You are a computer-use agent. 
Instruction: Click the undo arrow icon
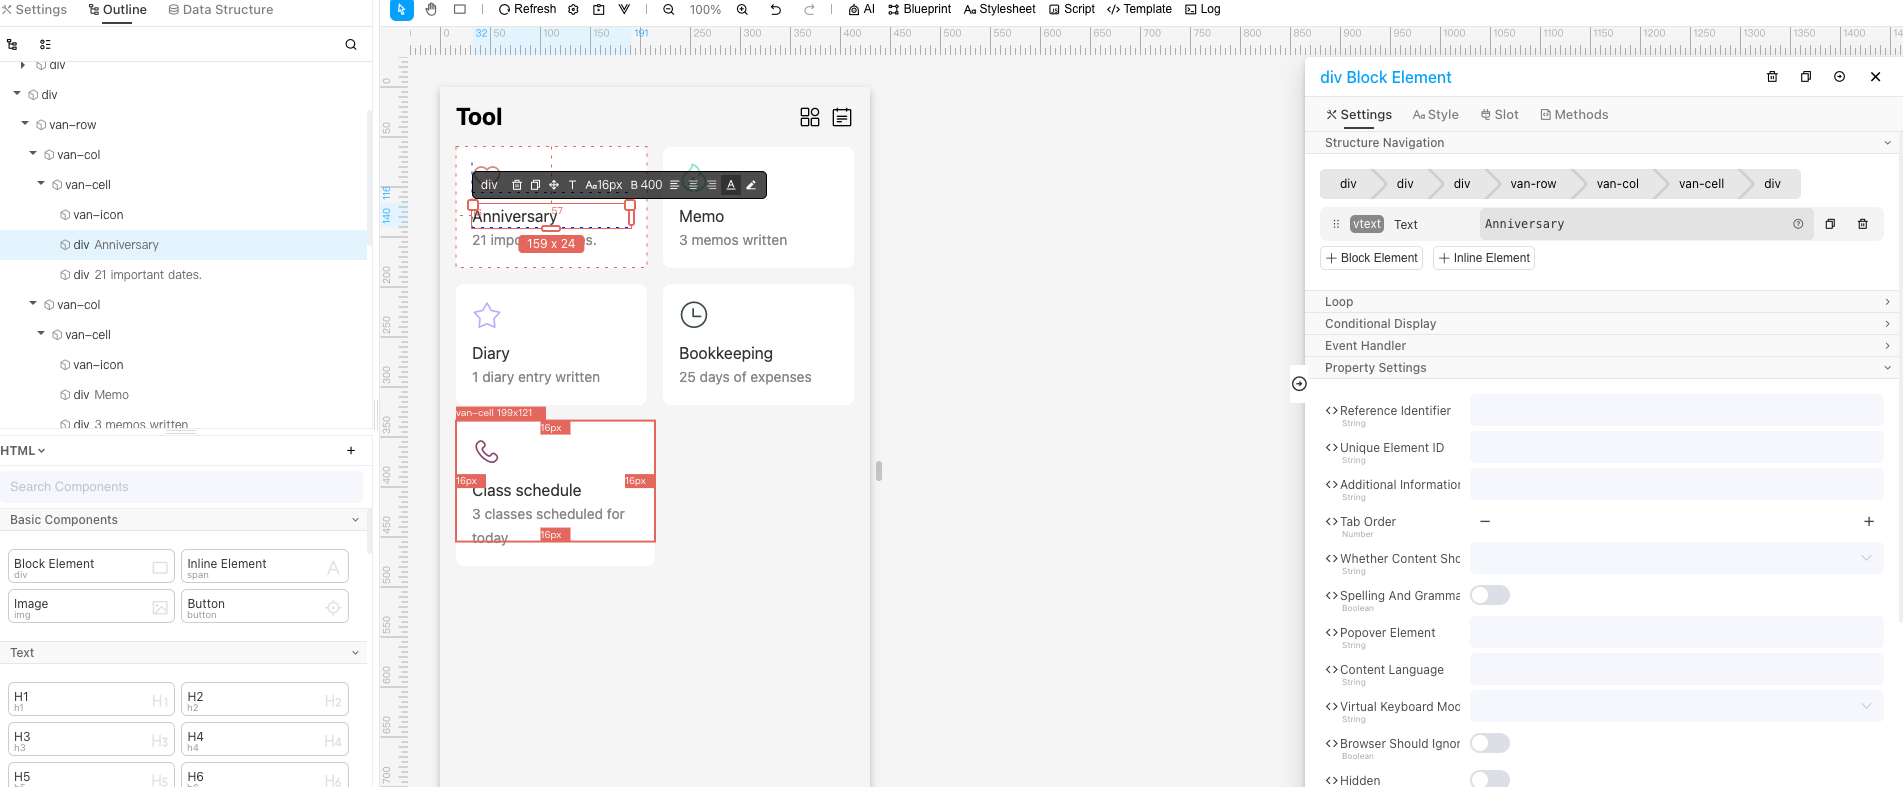(775, 9)
